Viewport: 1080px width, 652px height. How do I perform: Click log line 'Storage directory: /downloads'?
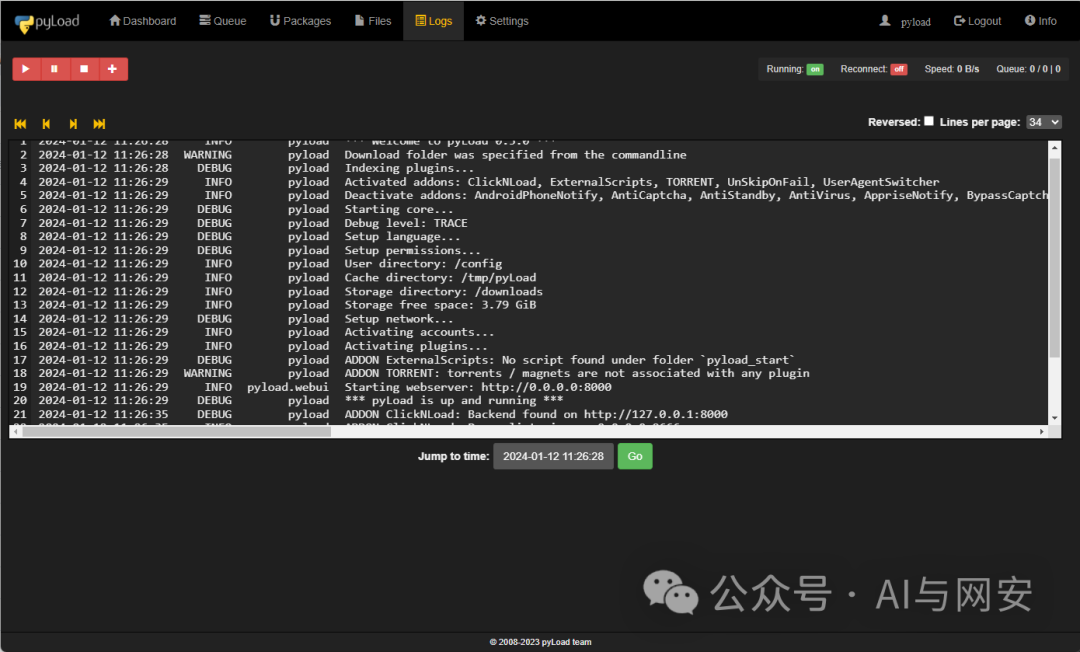pyautogui.click(x=444, y=291)
